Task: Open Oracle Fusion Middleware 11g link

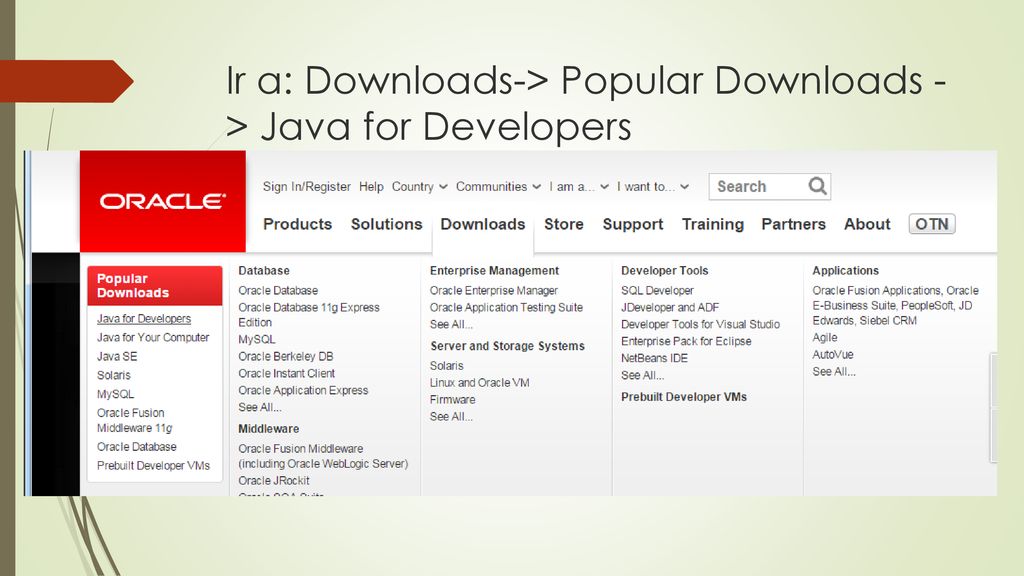Action: tap(135, 421)
